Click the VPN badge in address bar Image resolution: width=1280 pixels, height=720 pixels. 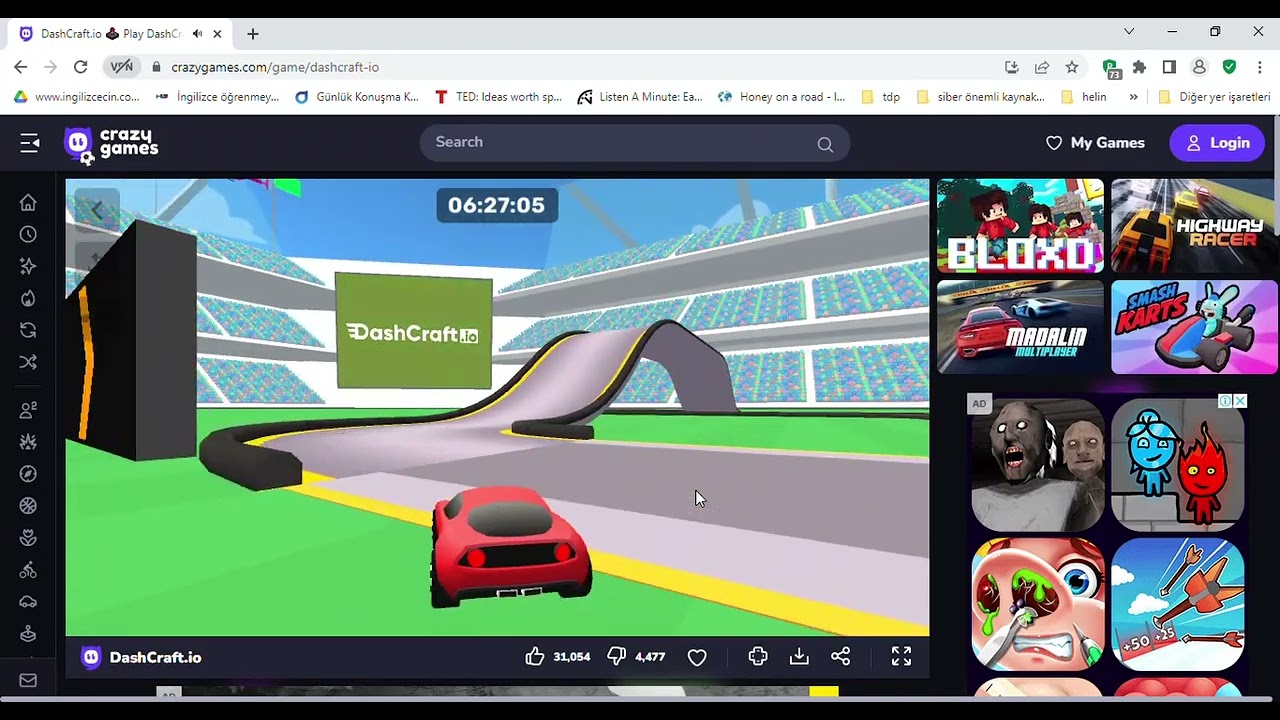click(x=122, y=67)
